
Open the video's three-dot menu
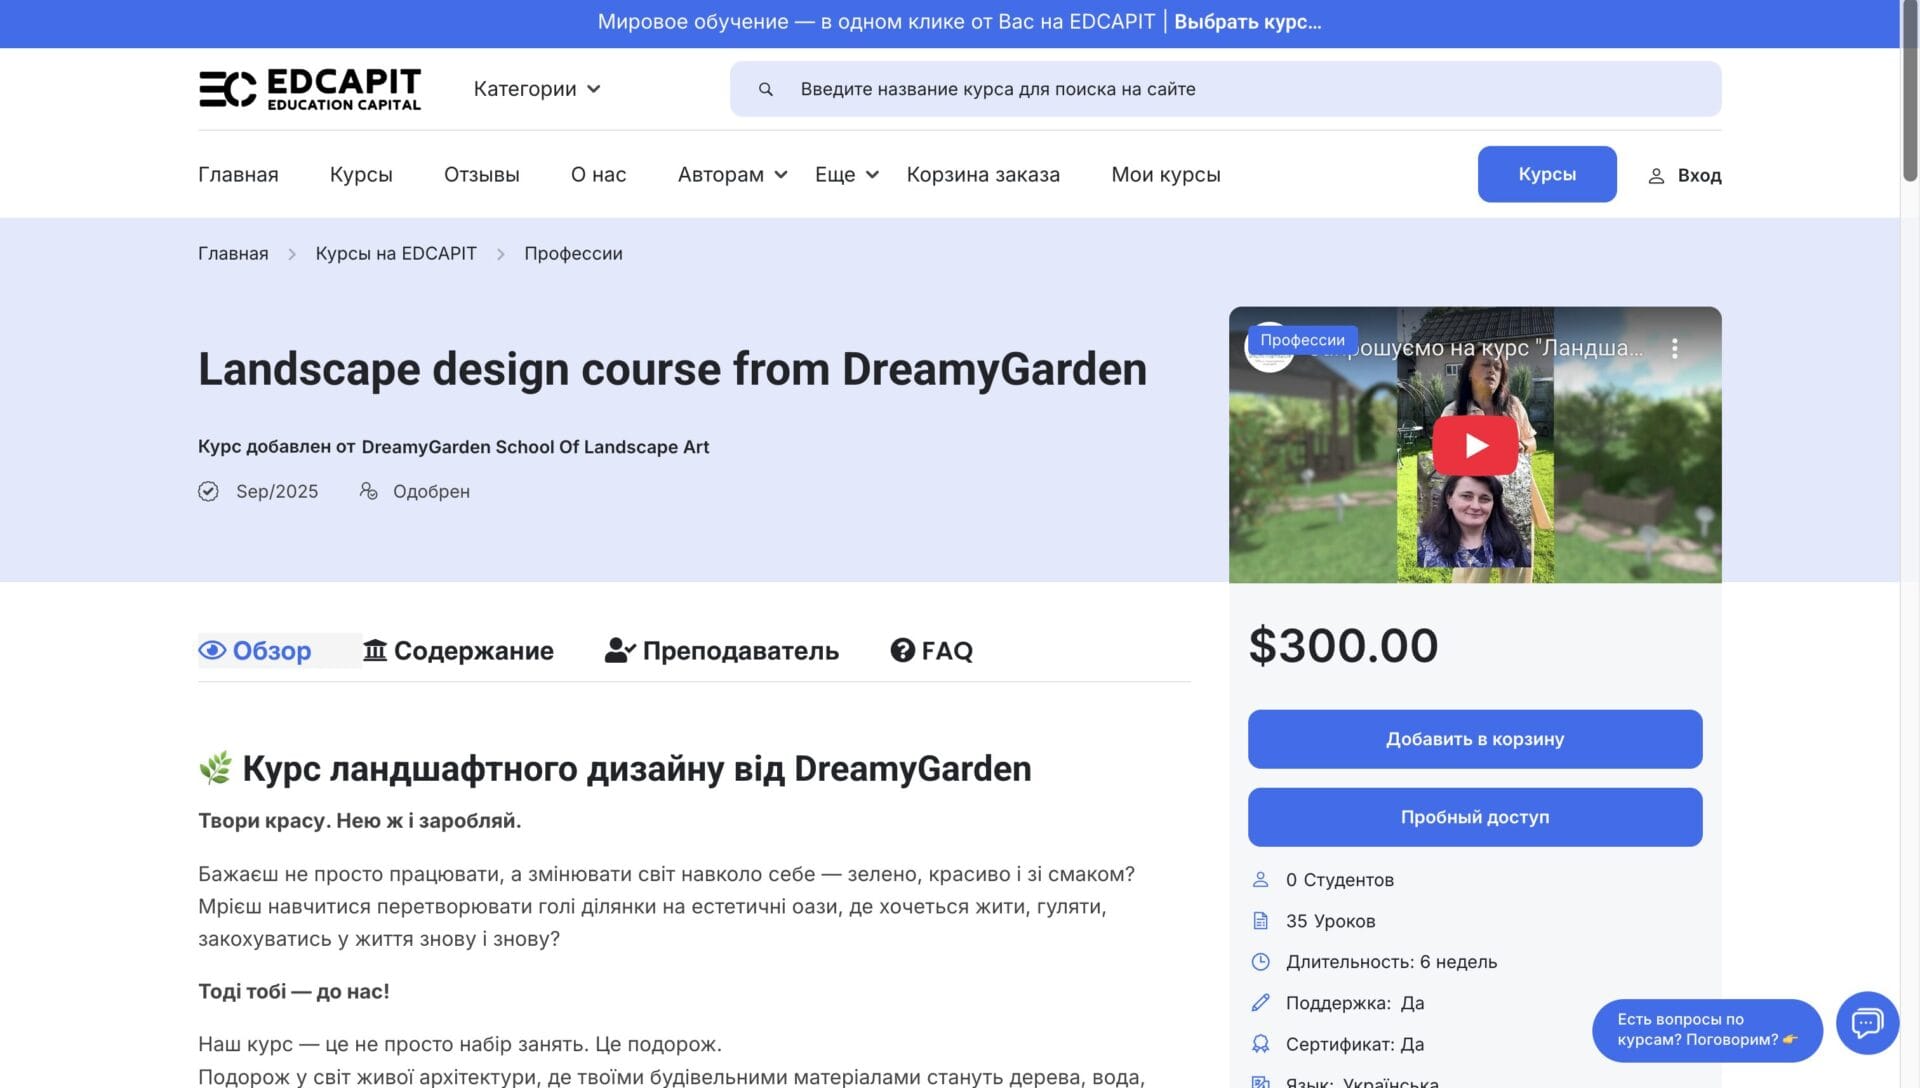tap(1675, 348)
